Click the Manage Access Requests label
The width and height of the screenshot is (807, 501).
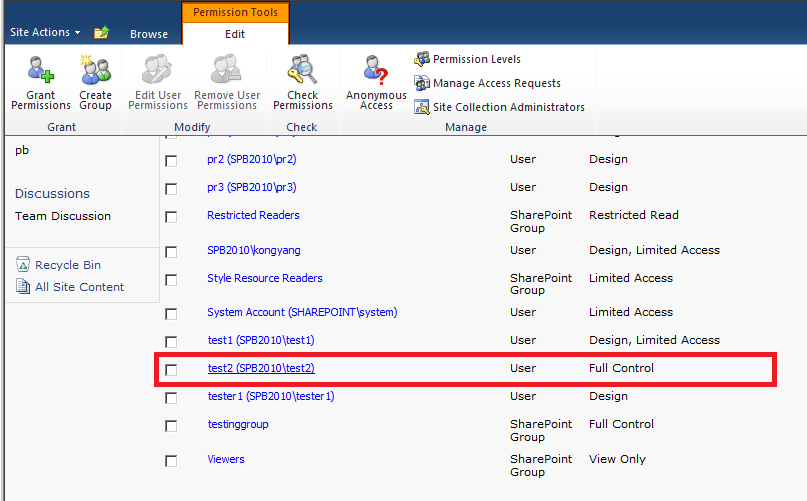(x=497, y=83)
